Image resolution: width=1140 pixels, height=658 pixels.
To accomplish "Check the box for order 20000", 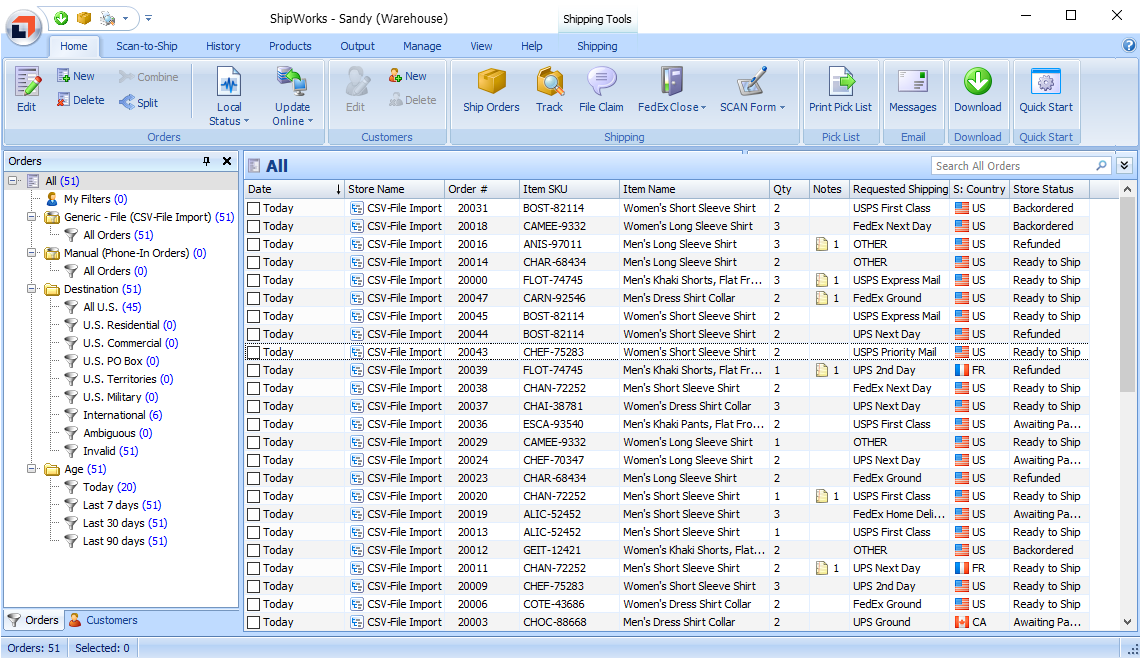I will pyautogui.click(x=254, y=280).
